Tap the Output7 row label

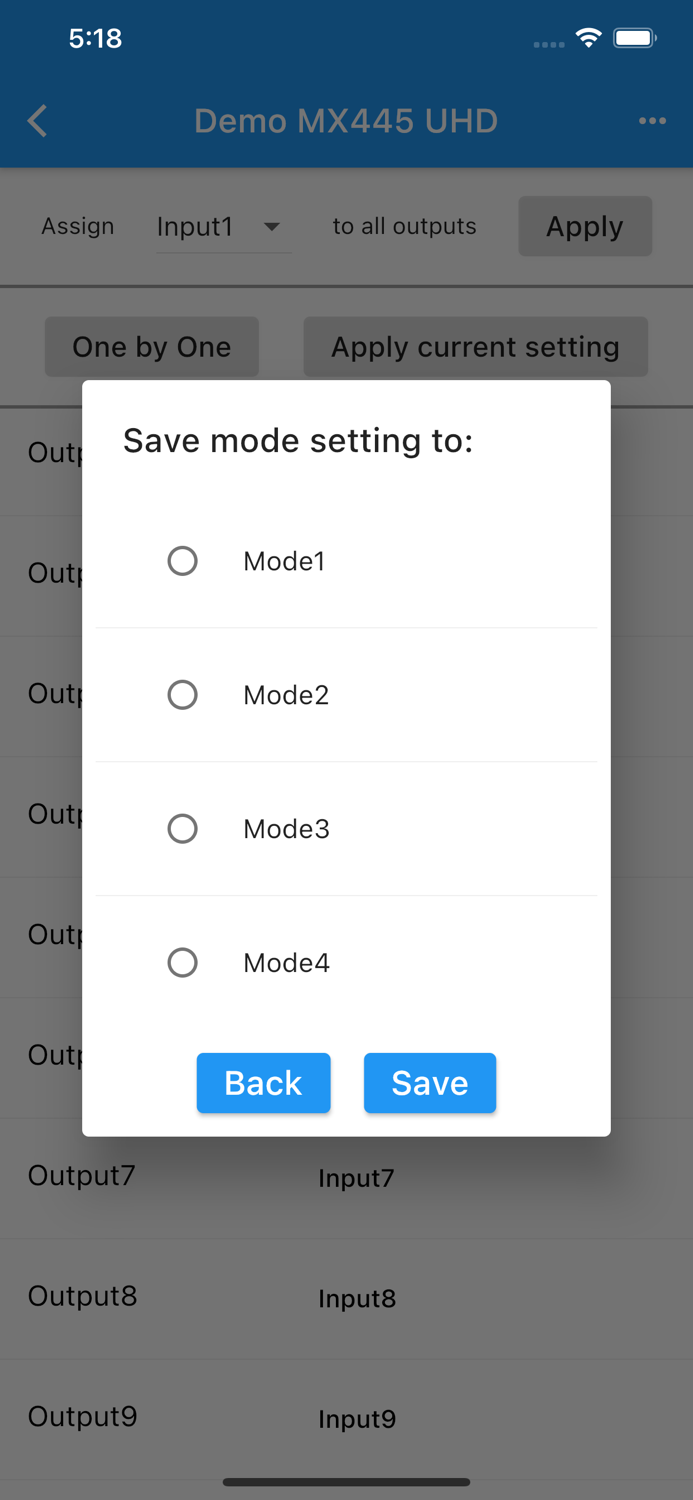pos(82,1176)
